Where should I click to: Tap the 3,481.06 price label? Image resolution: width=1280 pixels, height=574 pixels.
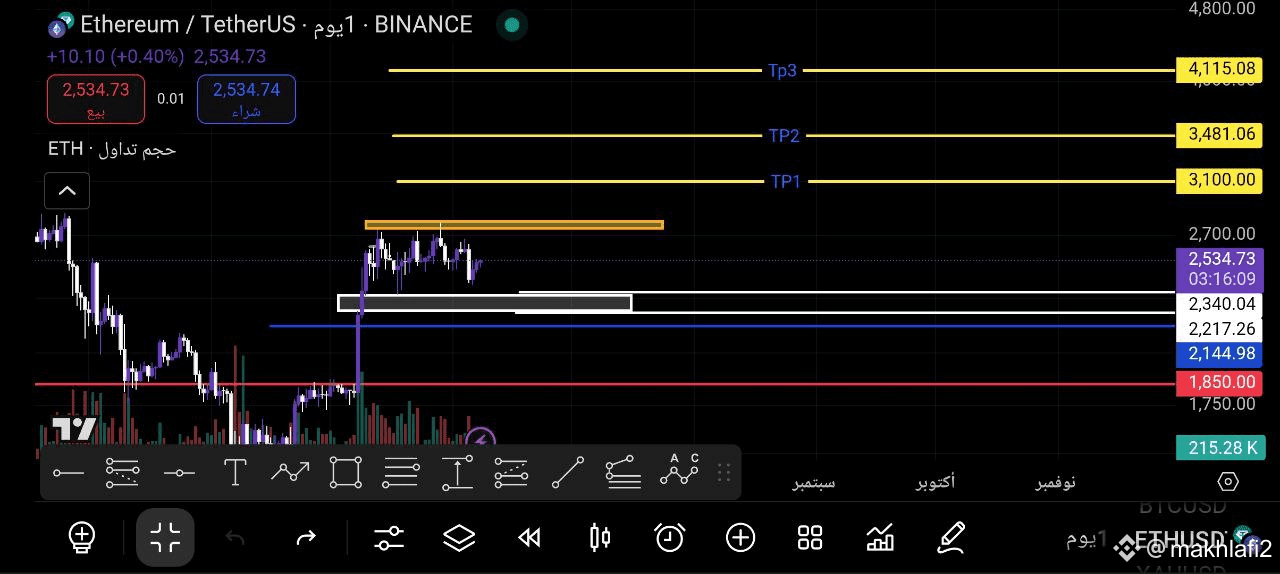[1217, 134]
